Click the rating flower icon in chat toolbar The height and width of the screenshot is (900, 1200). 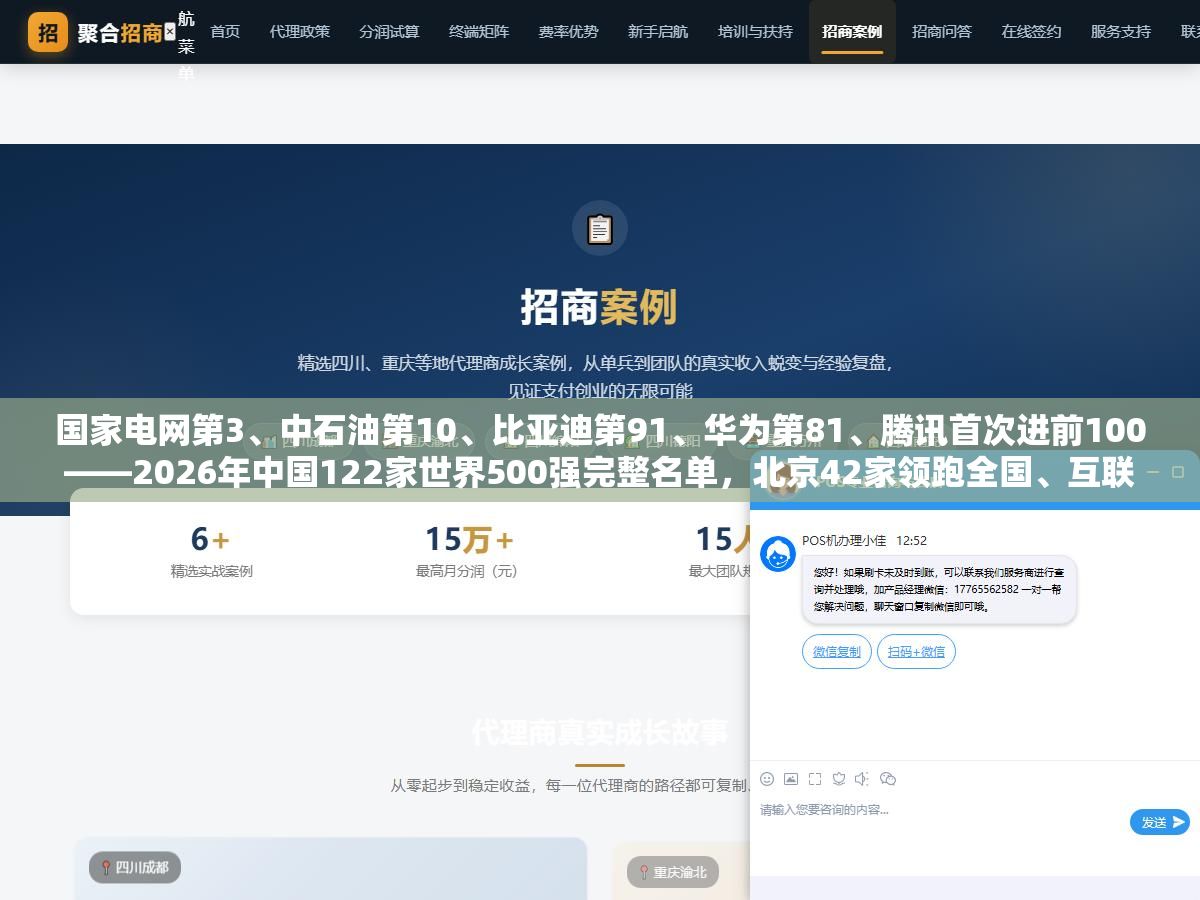click(839, 779)
